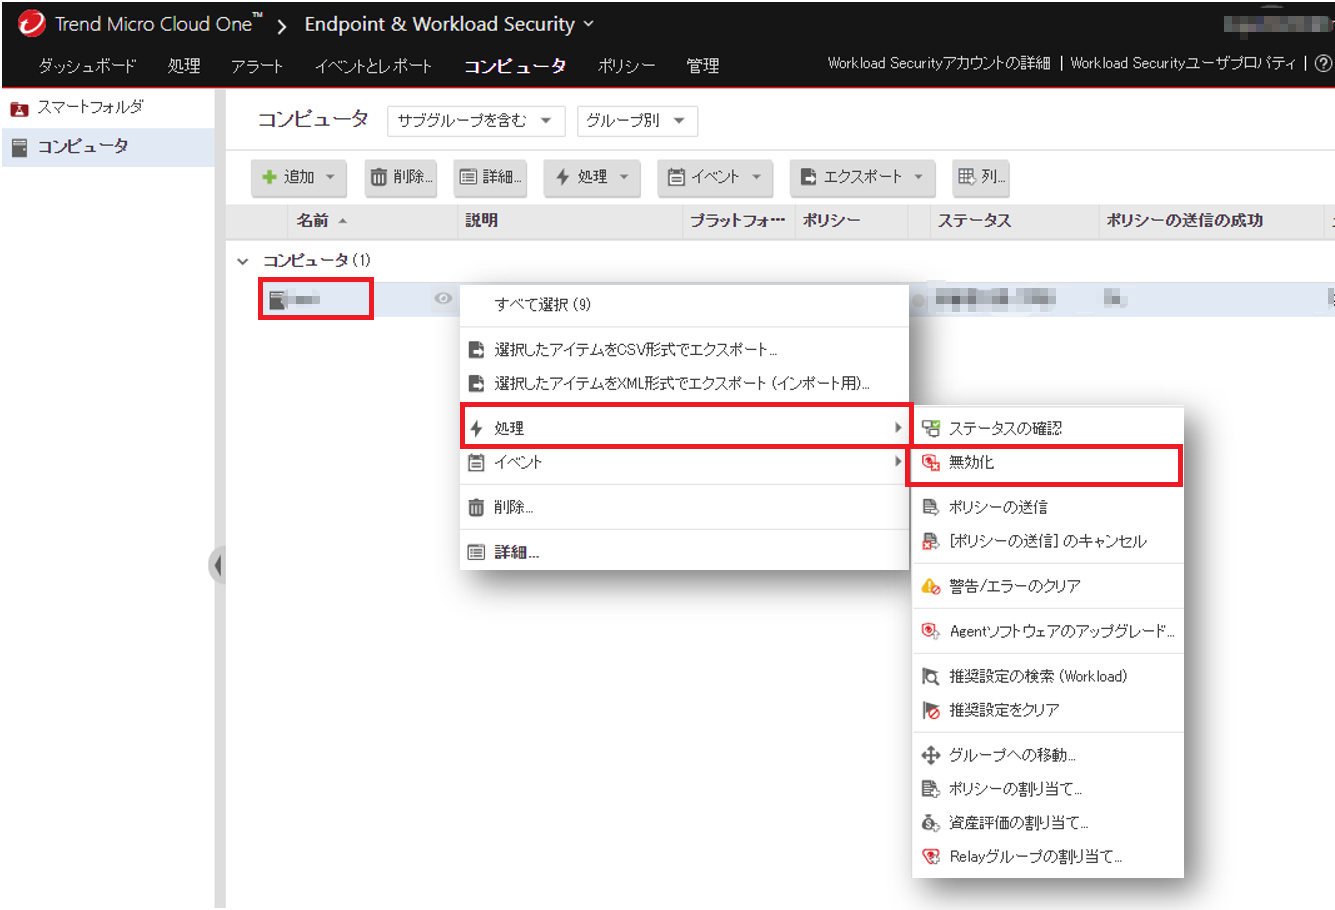The width and height of the screenshot is (1335, 910).
Task: Open the グループ別 dropdown
Action: [636, 121]
